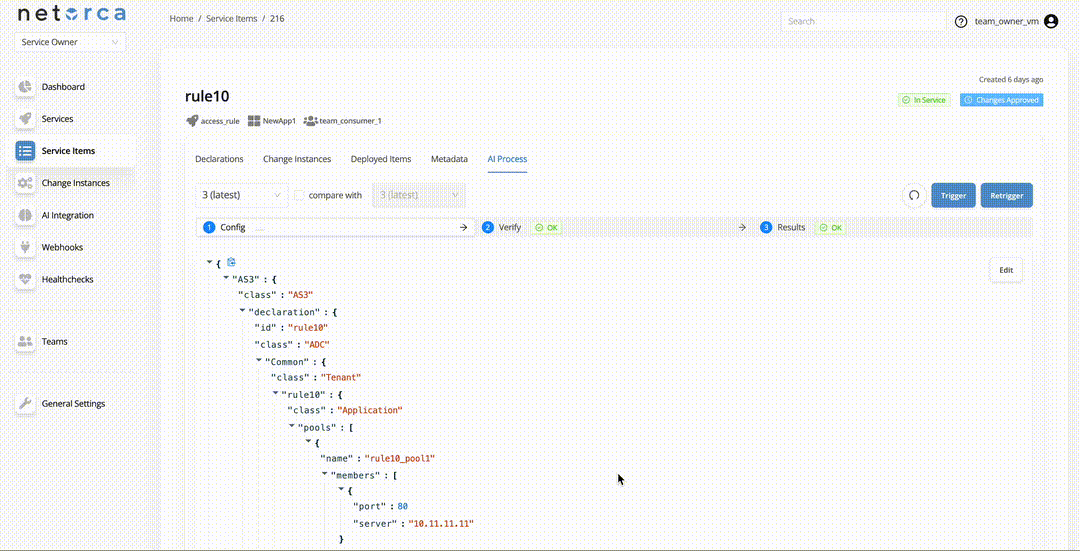1080x551 pixels.
Task: Collapse the root JSON object
Action: (x=209, y=262)
